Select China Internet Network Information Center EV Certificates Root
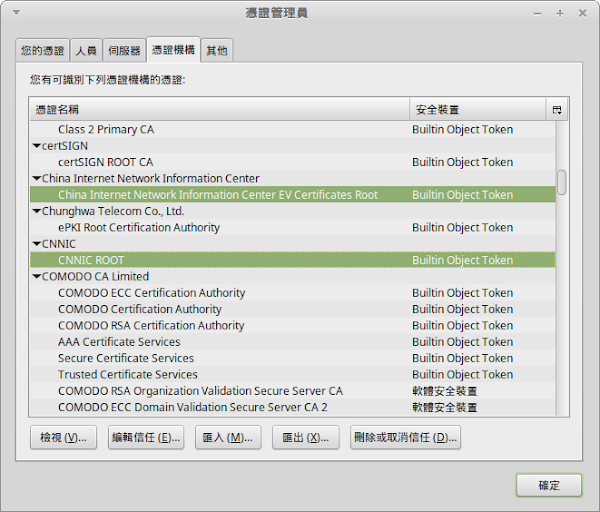The image size is (600, 512). tap(293, 195)
